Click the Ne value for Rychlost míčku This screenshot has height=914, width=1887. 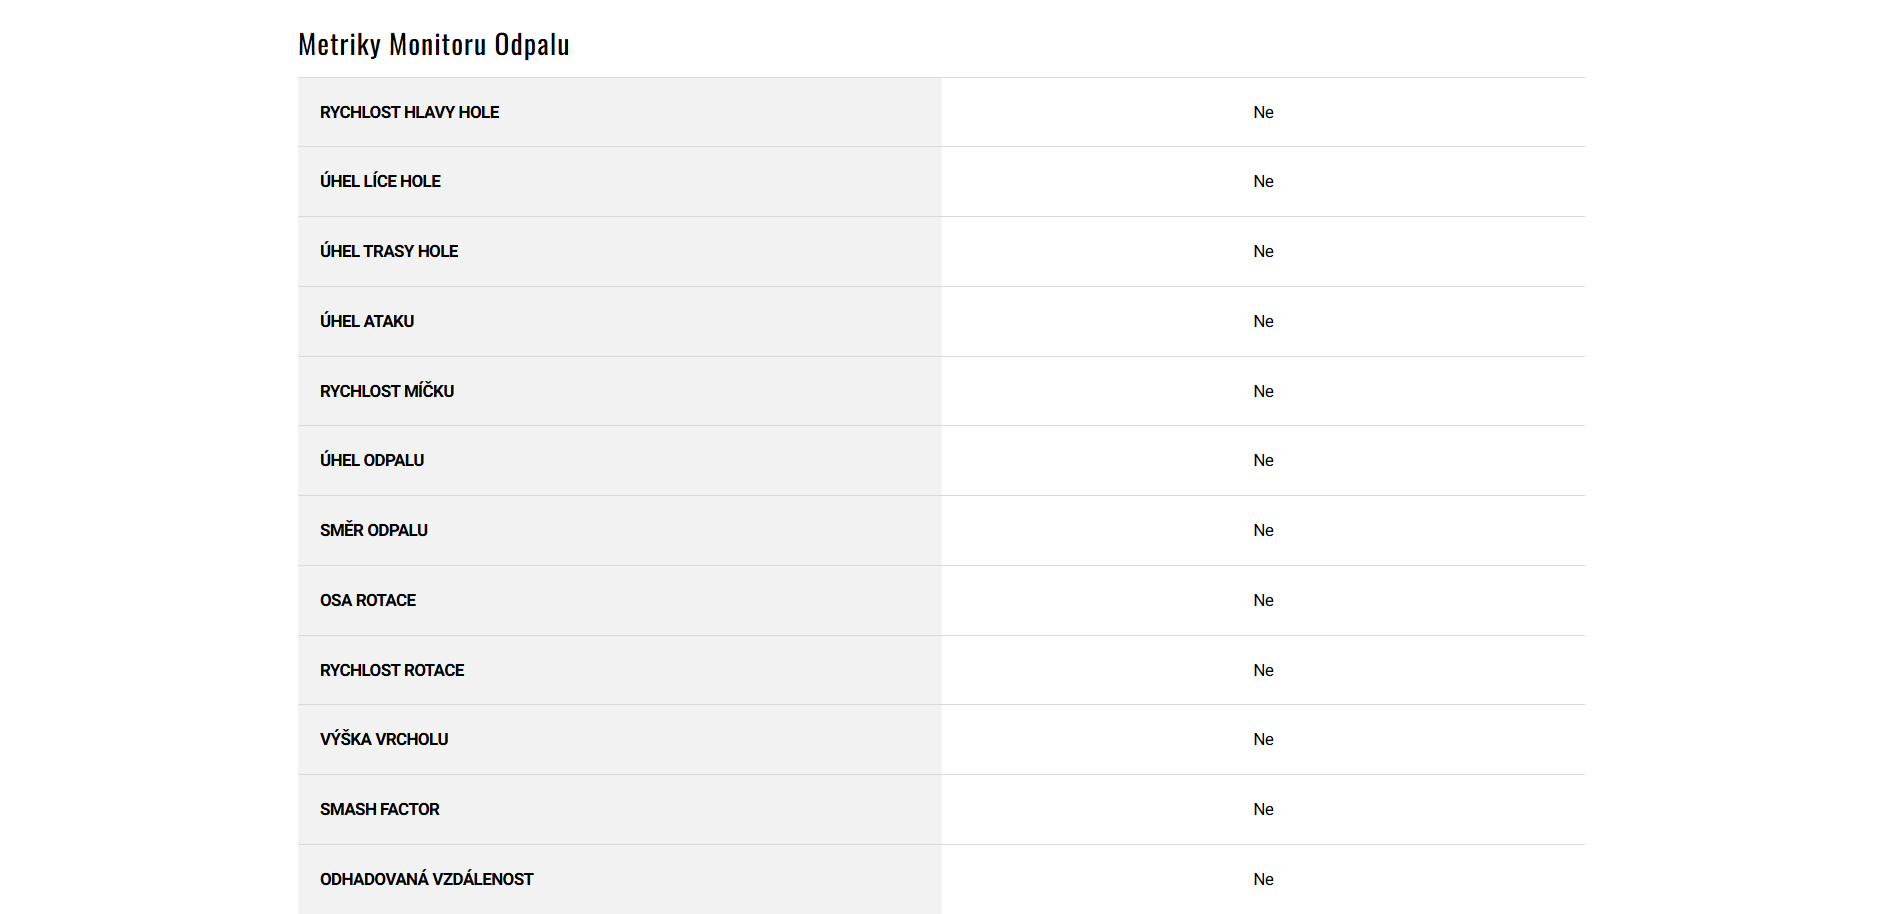click(x=1263, y=391)
